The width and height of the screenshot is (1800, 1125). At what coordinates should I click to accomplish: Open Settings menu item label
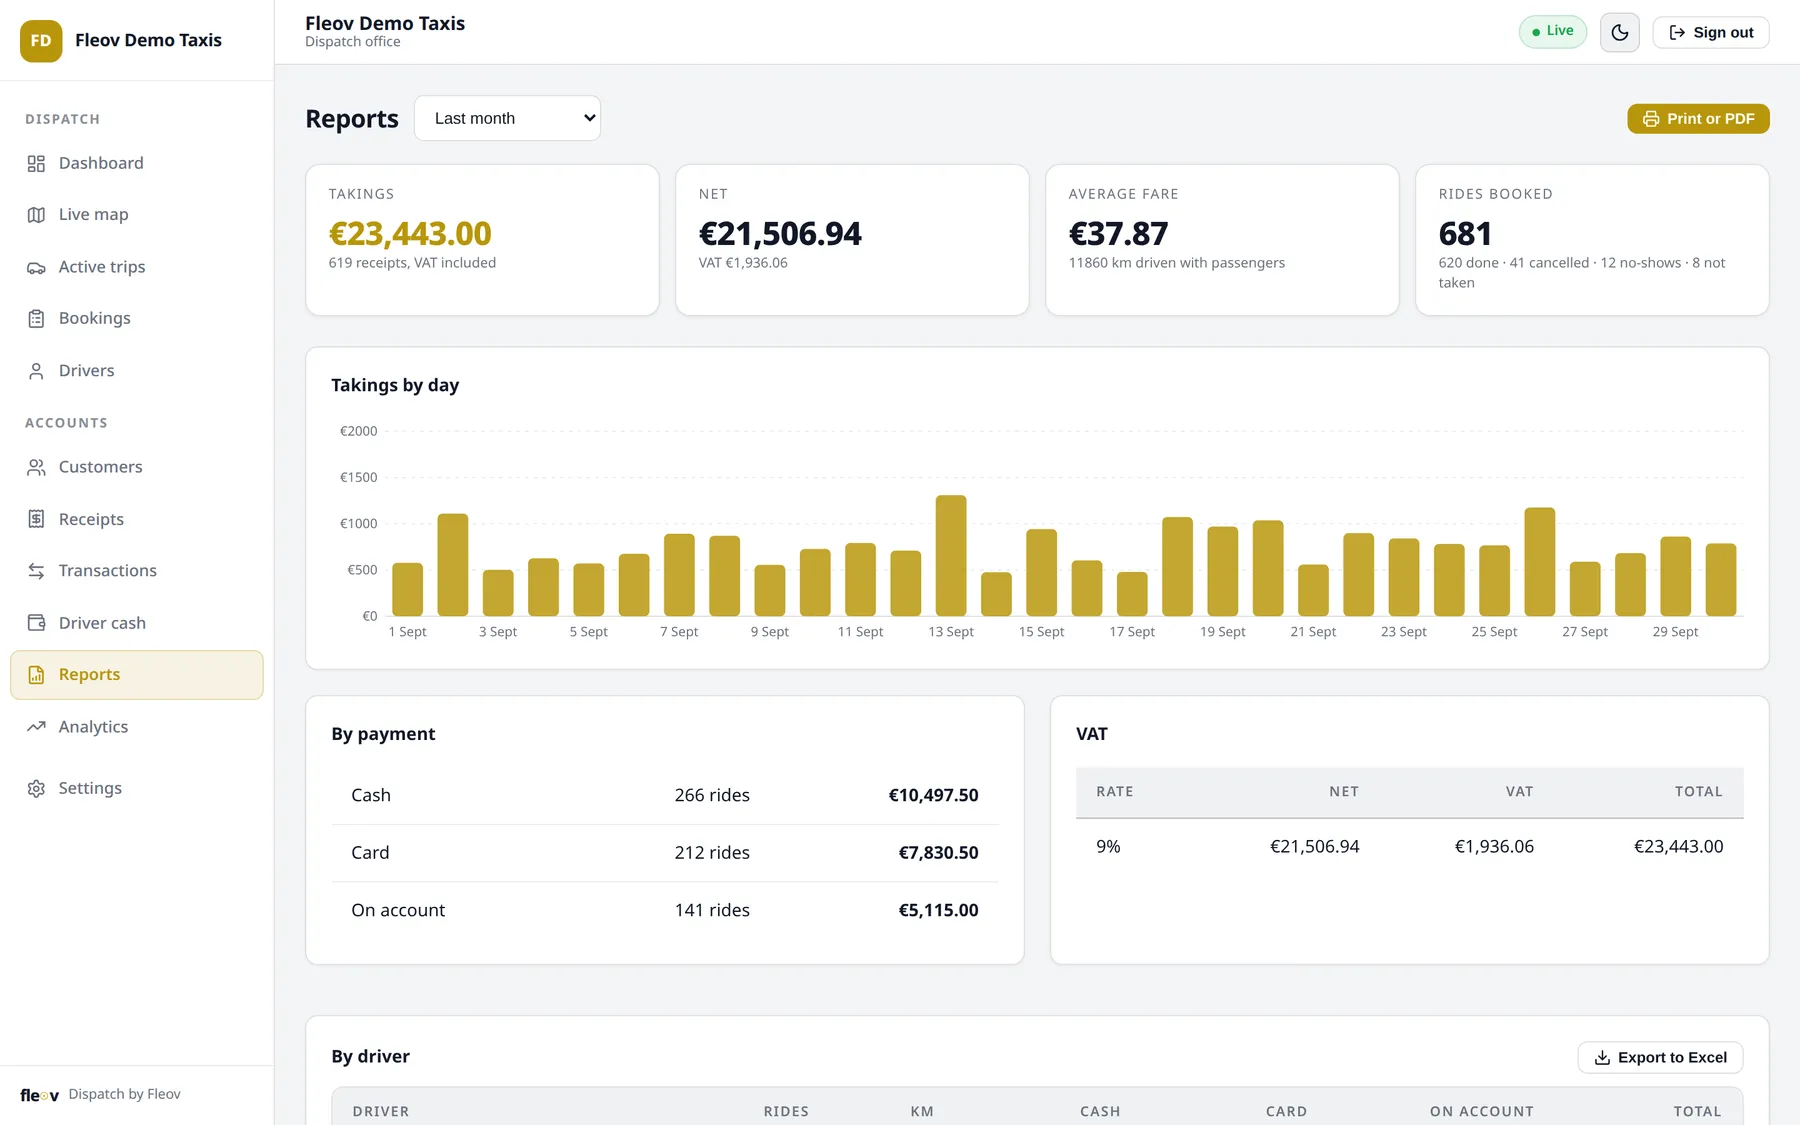[x=90, y=788]
